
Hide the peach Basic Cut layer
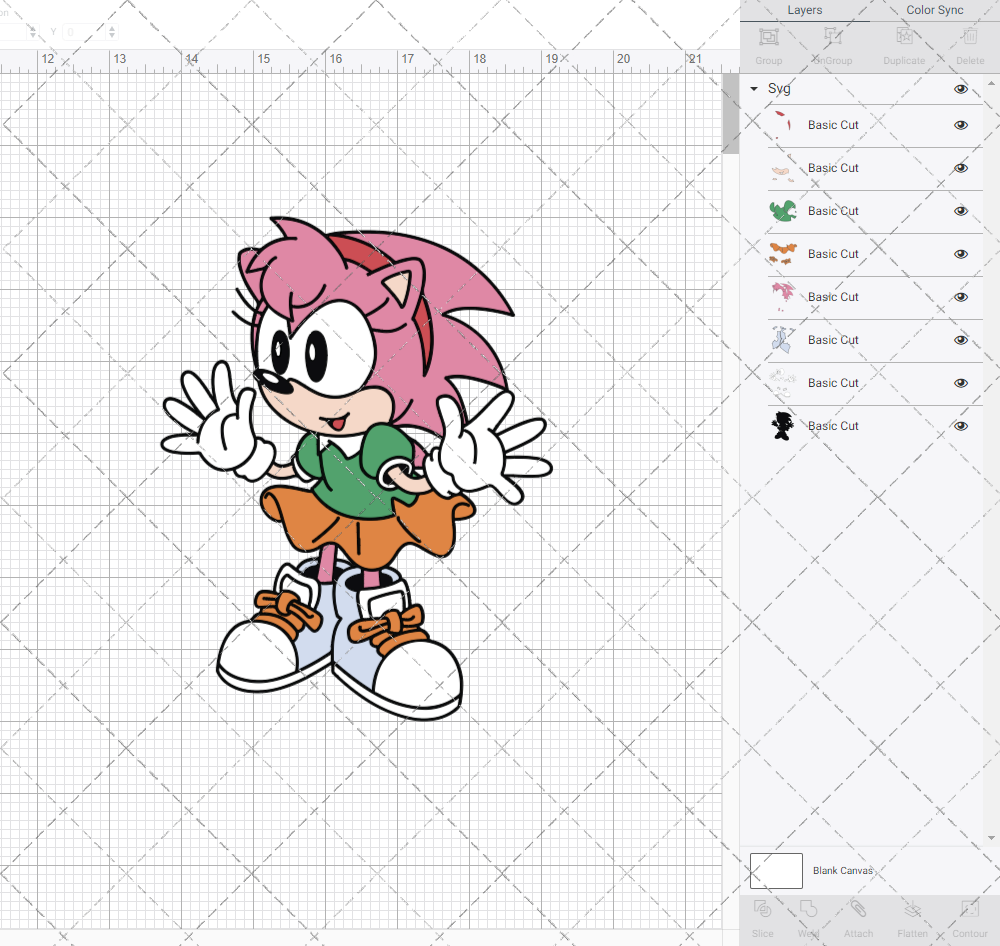[x=960, y=168]
